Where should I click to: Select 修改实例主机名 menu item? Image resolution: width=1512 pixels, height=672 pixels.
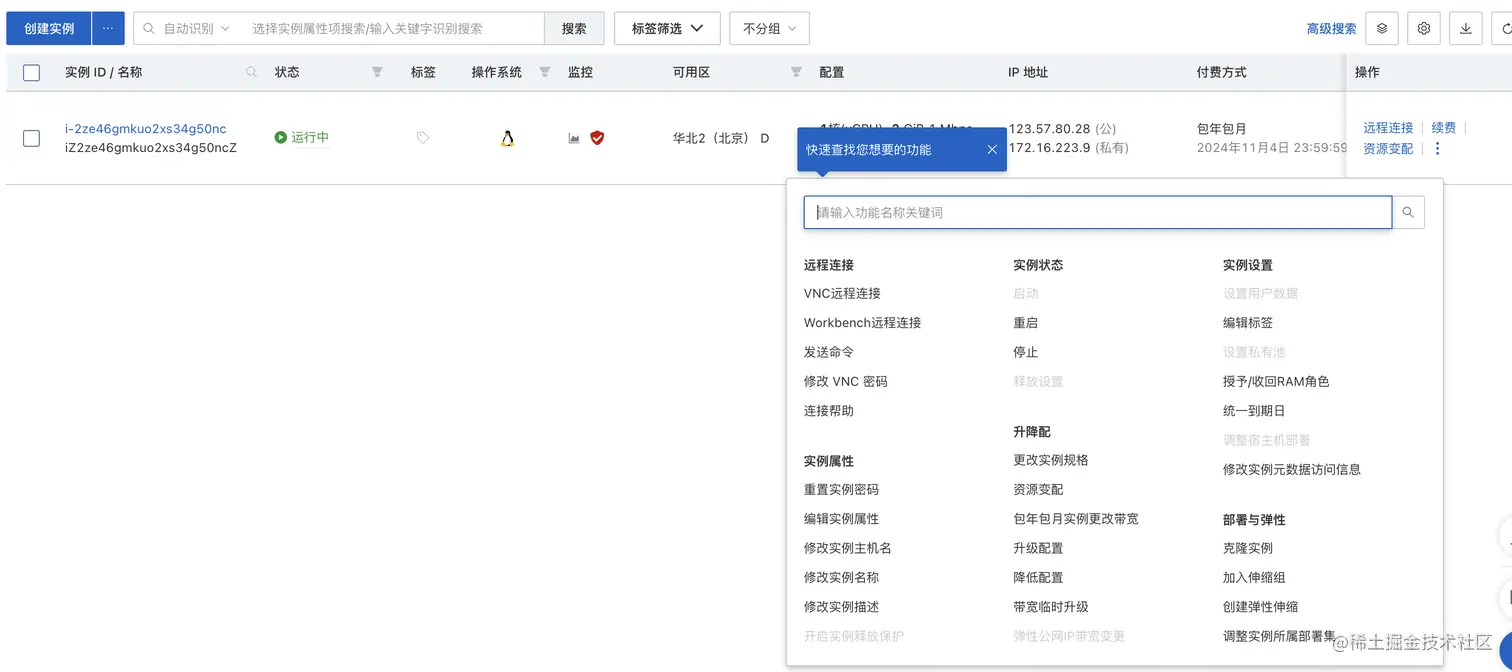tap(848, 548)
